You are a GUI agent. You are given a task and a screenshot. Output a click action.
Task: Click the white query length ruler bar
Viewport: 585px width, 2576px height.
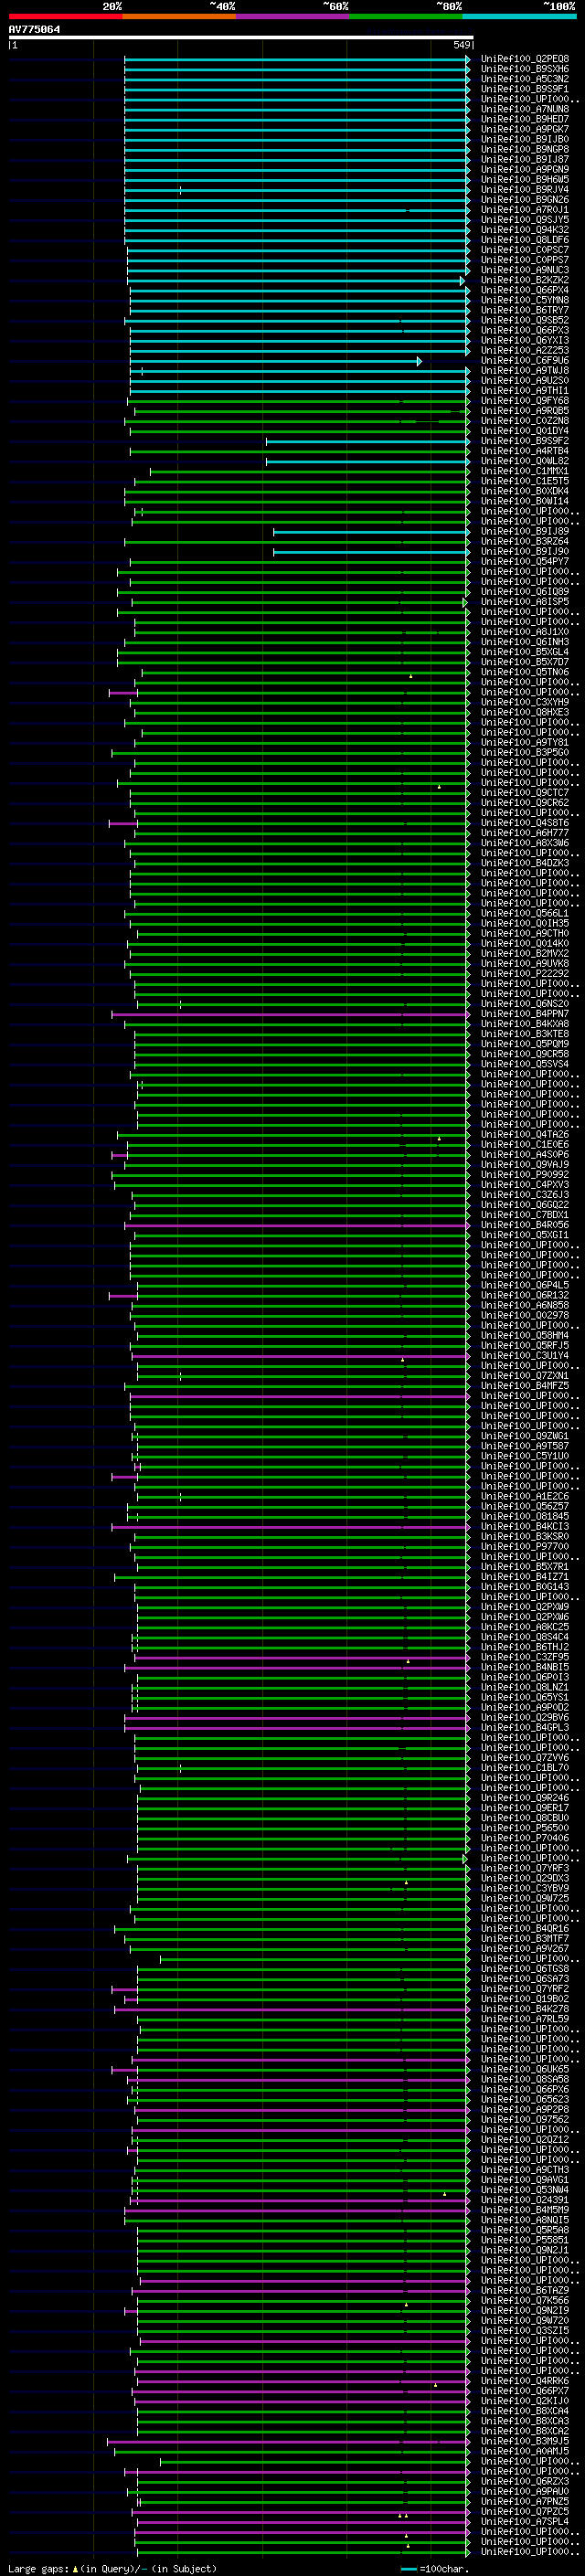point(241,38)
